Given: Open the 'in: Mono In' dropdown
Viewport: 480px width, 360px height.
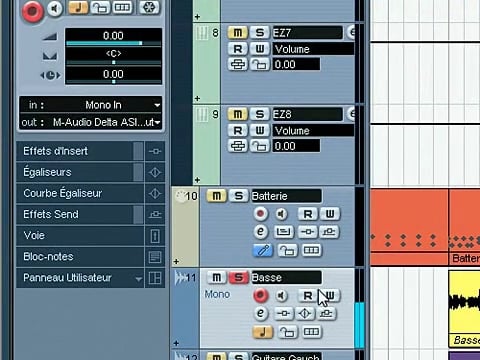Looking at the screenshot, I should pyautogui.click(x=91, y=105).
